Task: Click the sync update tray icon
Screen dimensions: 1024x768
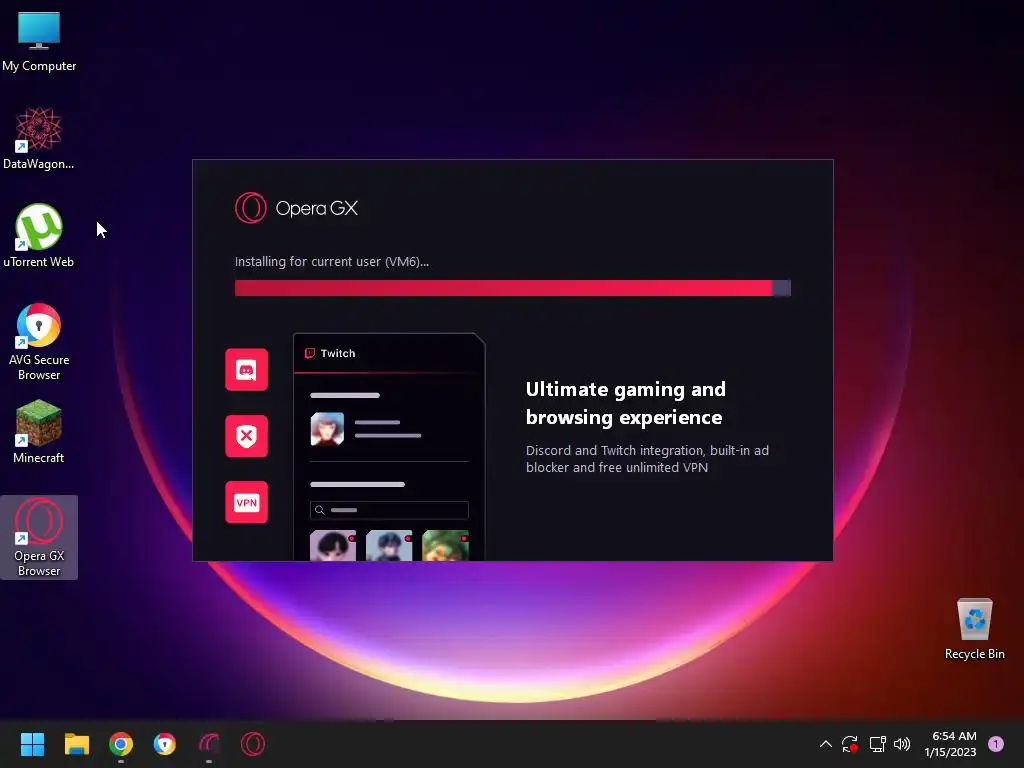Action: [x=850, y=744]
